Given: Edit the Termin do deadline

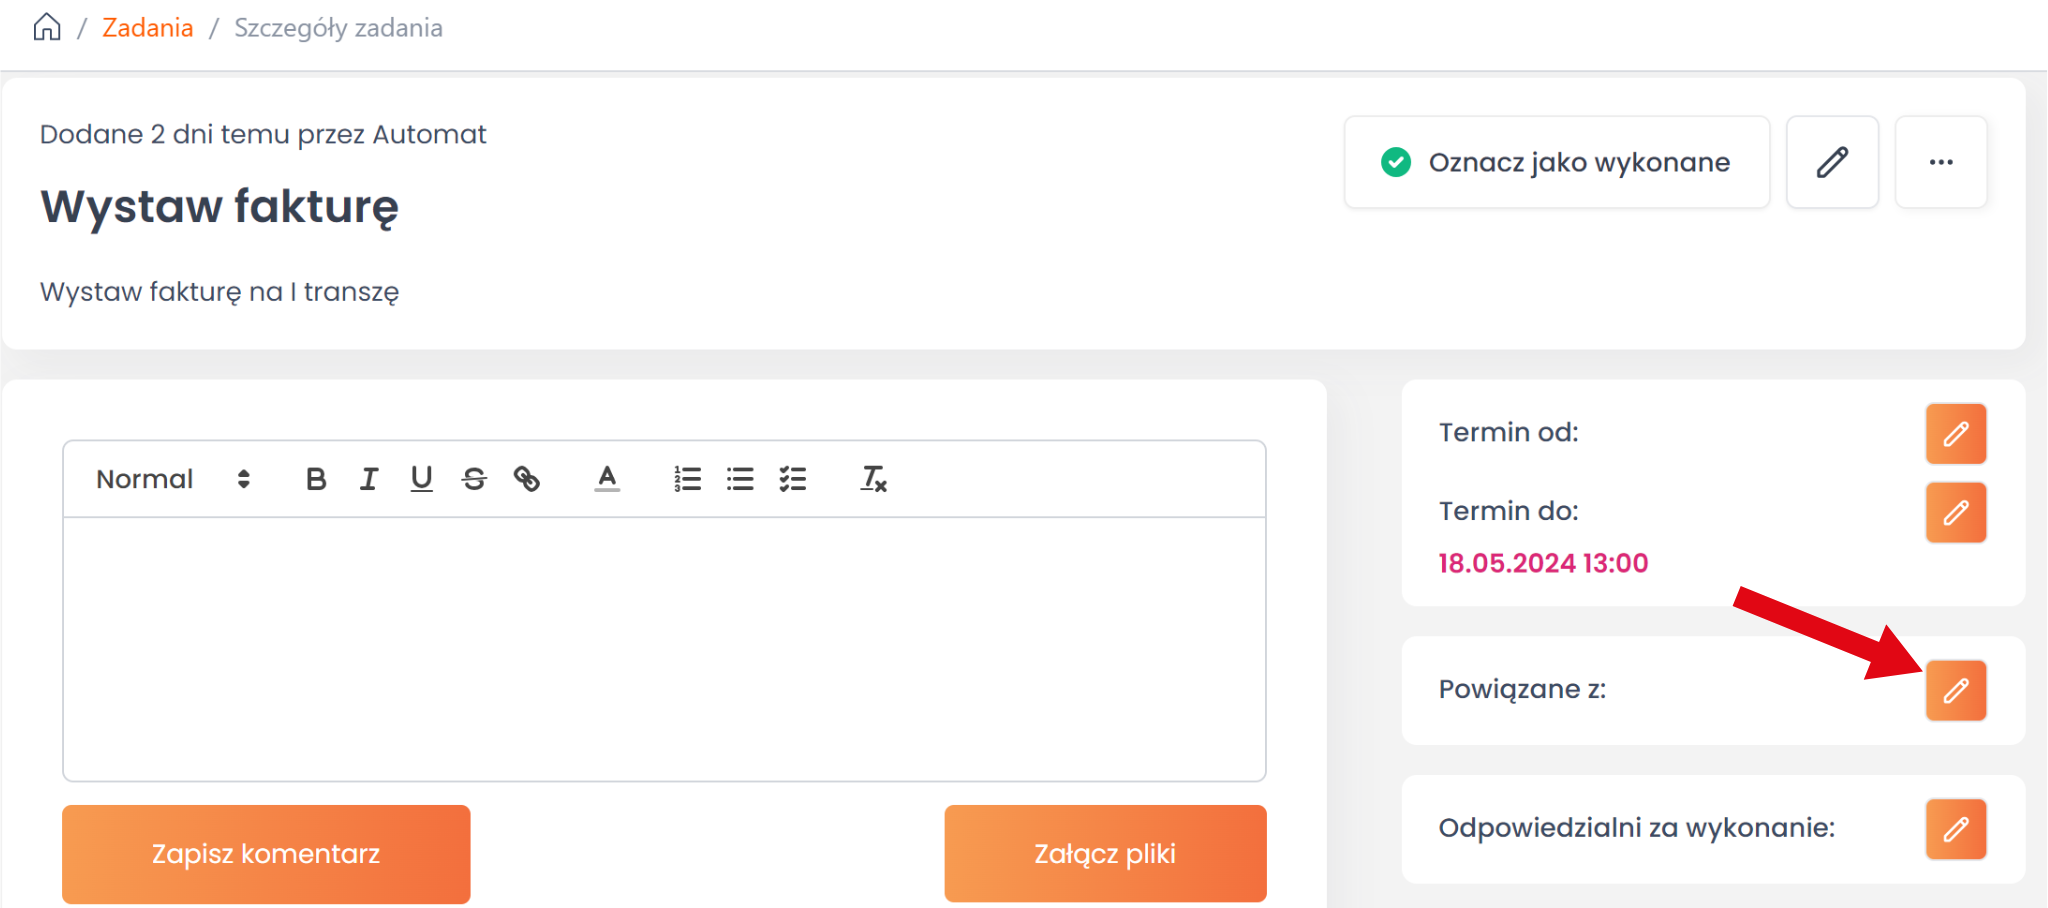Looking at the screenshot, I should pos(1955,513).
